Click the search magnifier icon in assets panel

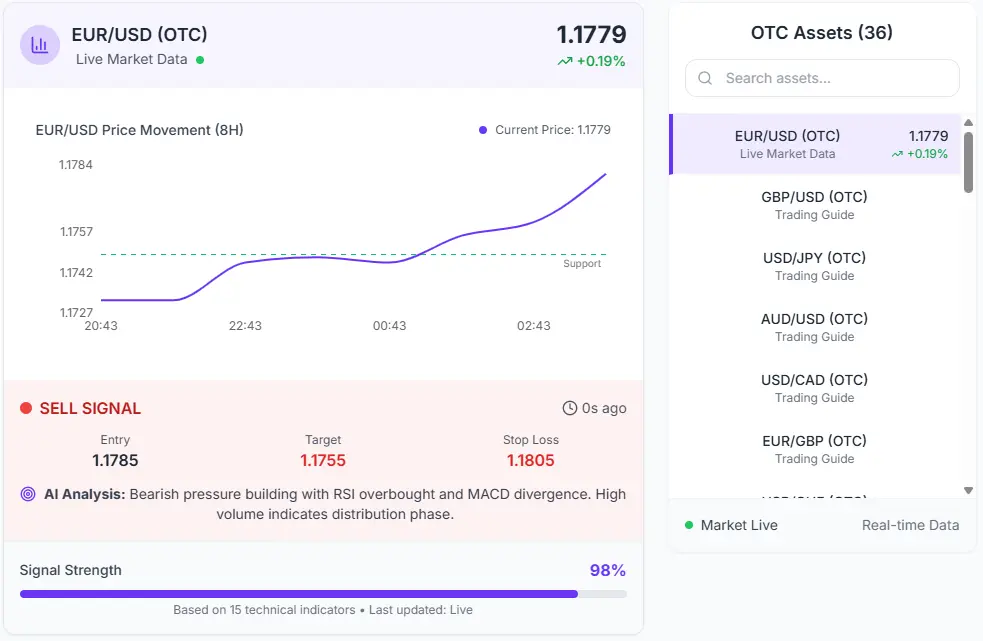point(704,78)
